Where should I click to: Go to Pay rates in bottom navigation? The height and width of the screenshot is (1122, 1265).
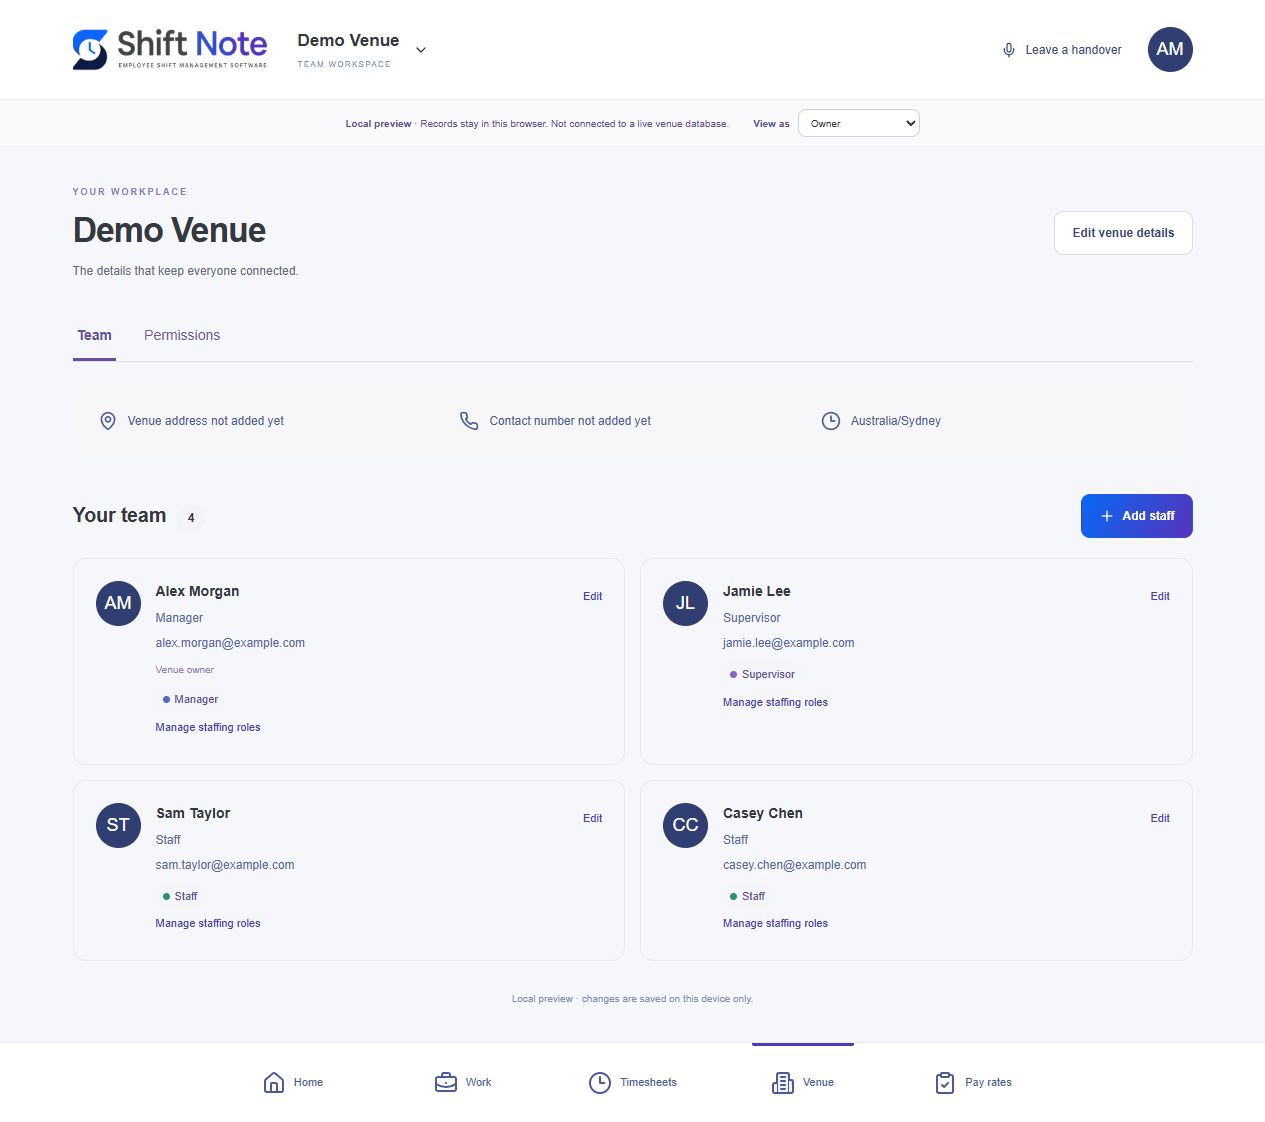(x=973, y=1082)
